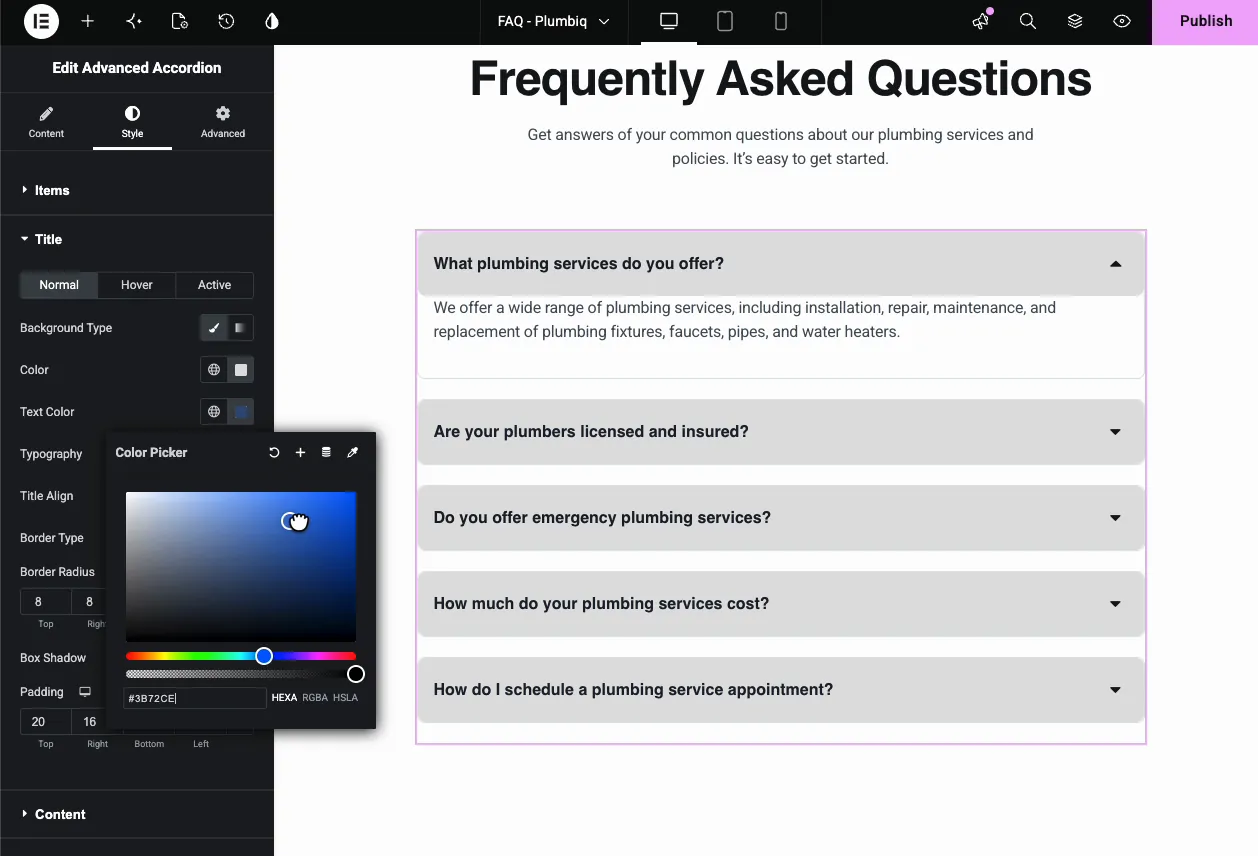This screenshot has height=856, width=1258.
Task: Open the FAQ - Plumbiq document dropdown
Action: point(553,21)
